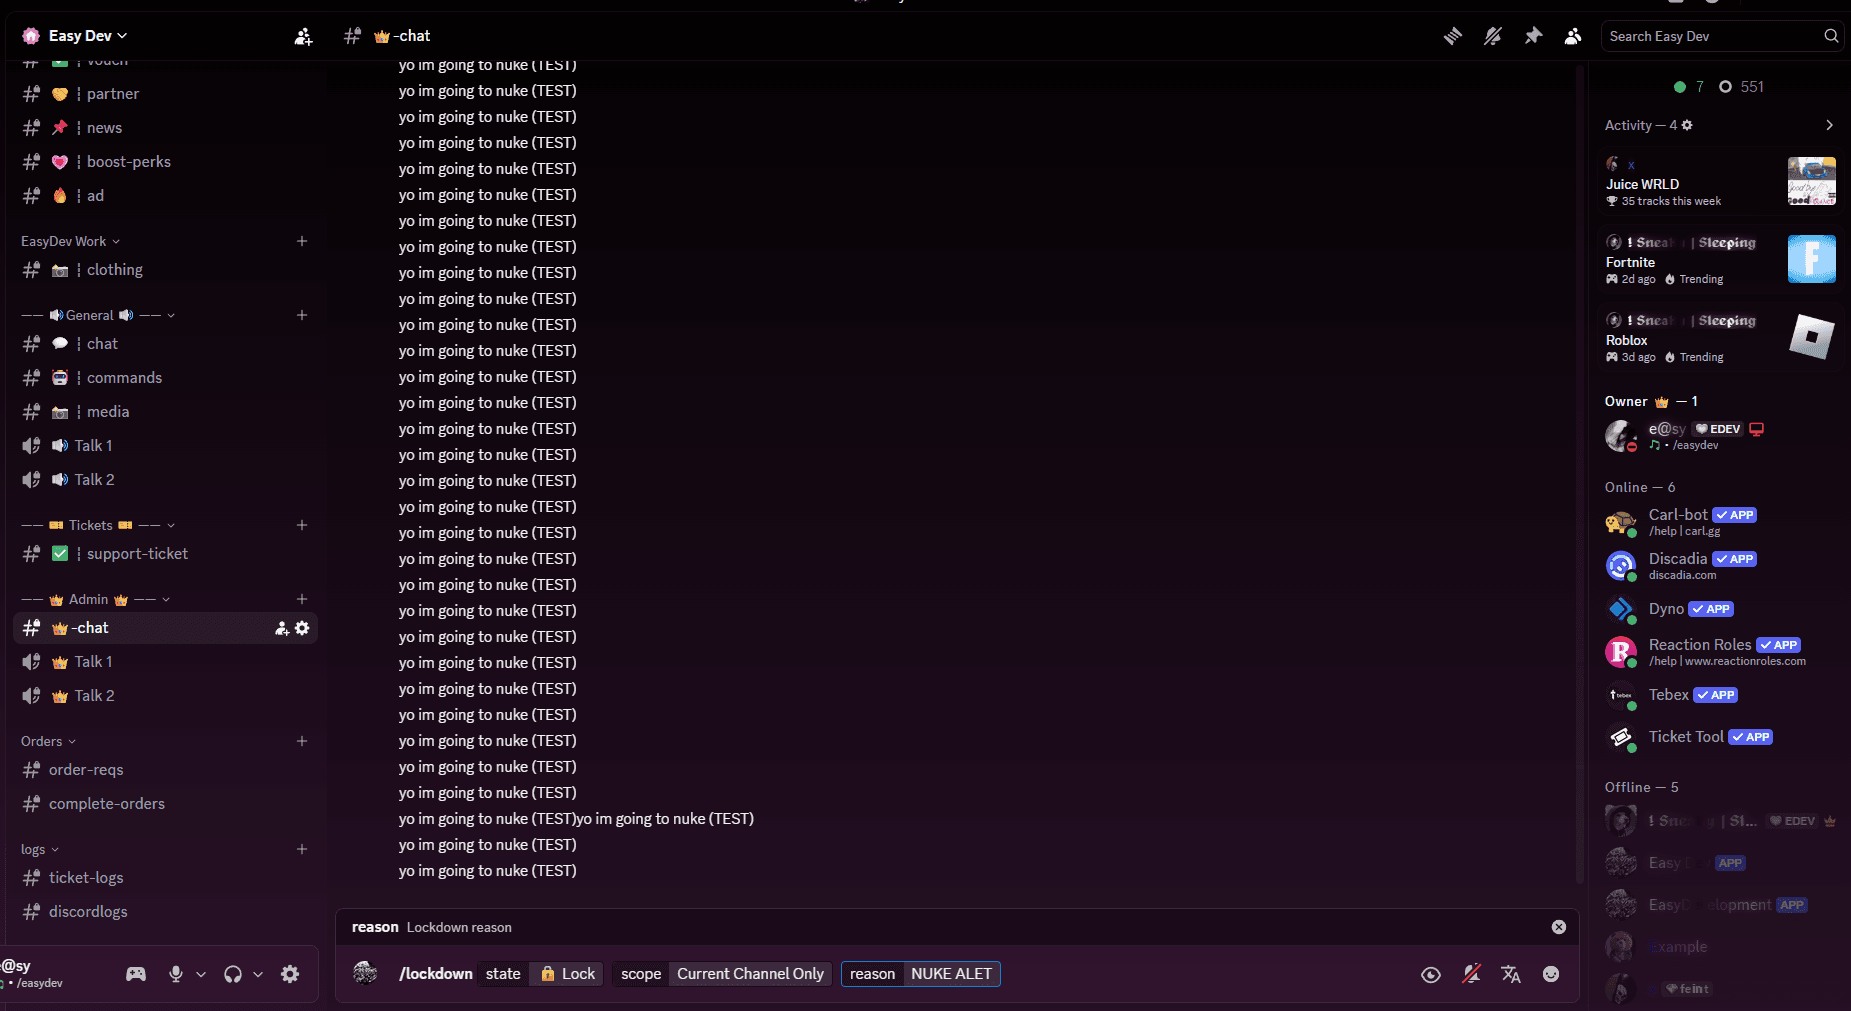The width and height of the screenshot is (1851, 1011).
Task: Open the emoji picker in message bar
Action: 1551,974
